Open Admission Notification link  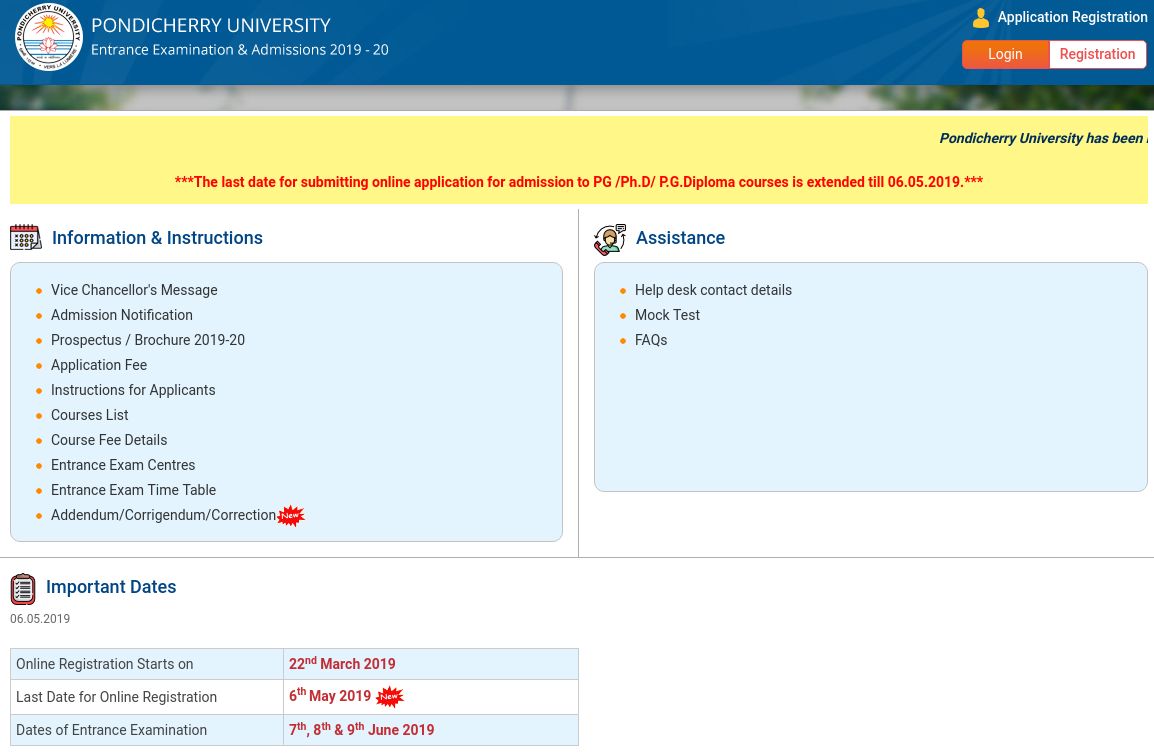point(121,315)
